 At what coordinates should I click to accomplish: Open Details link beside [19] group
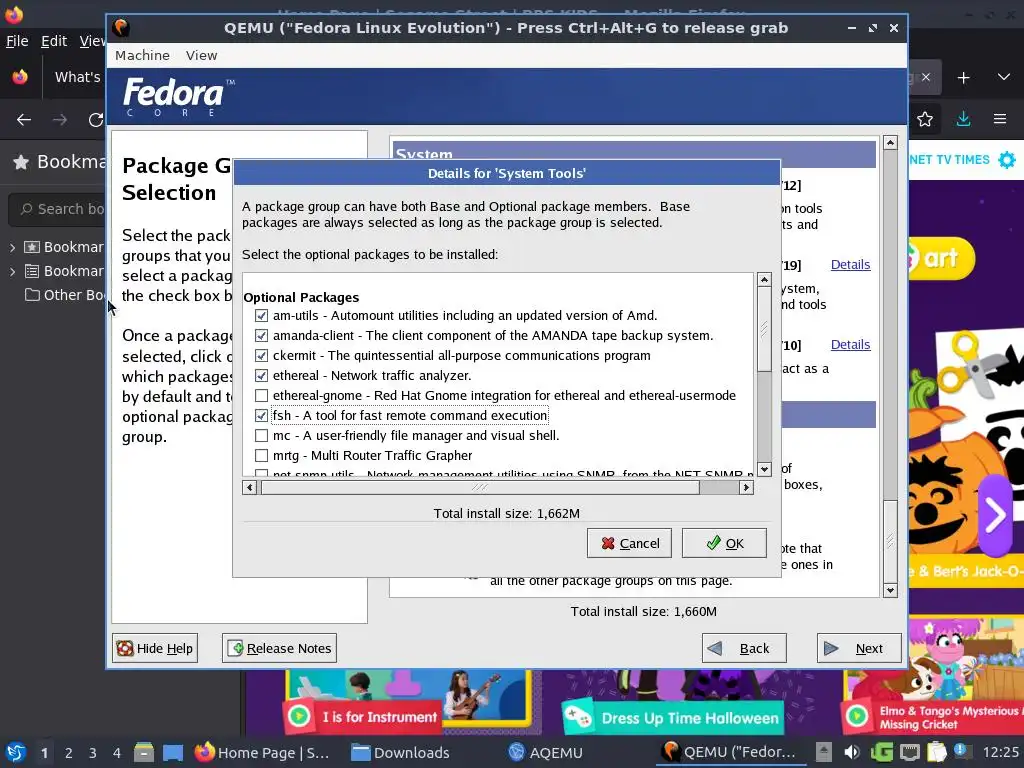tap(850, 264)
